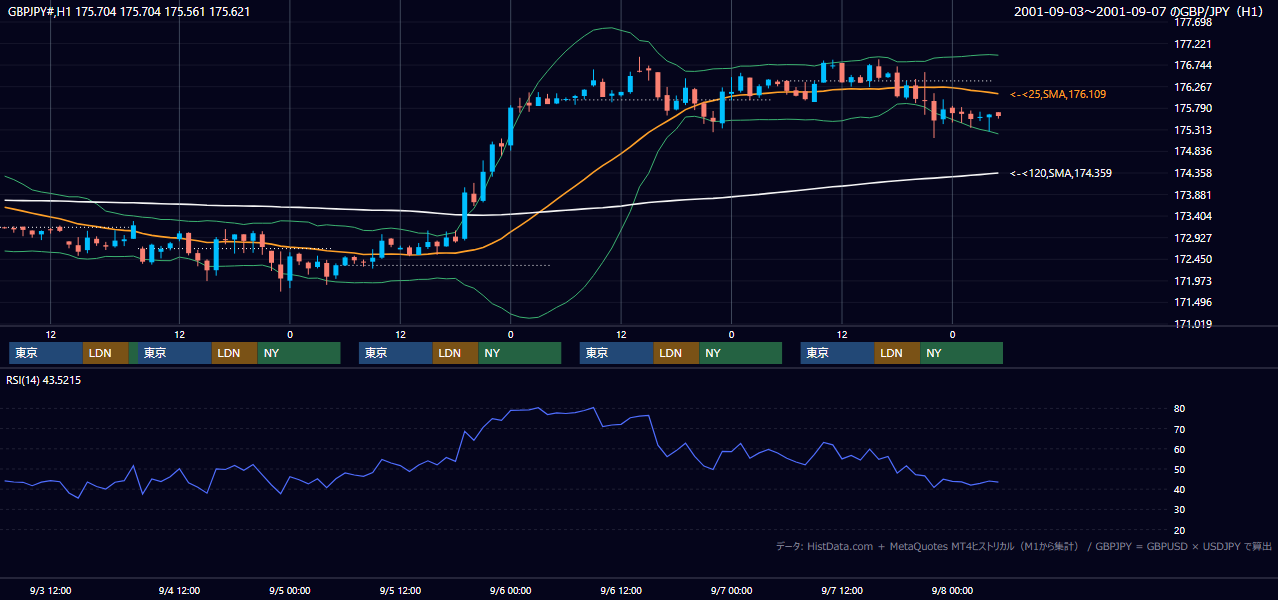Screen dimensions: 1278x600
Task: Click price axis value 171.019
Action: pos(1193,324)
